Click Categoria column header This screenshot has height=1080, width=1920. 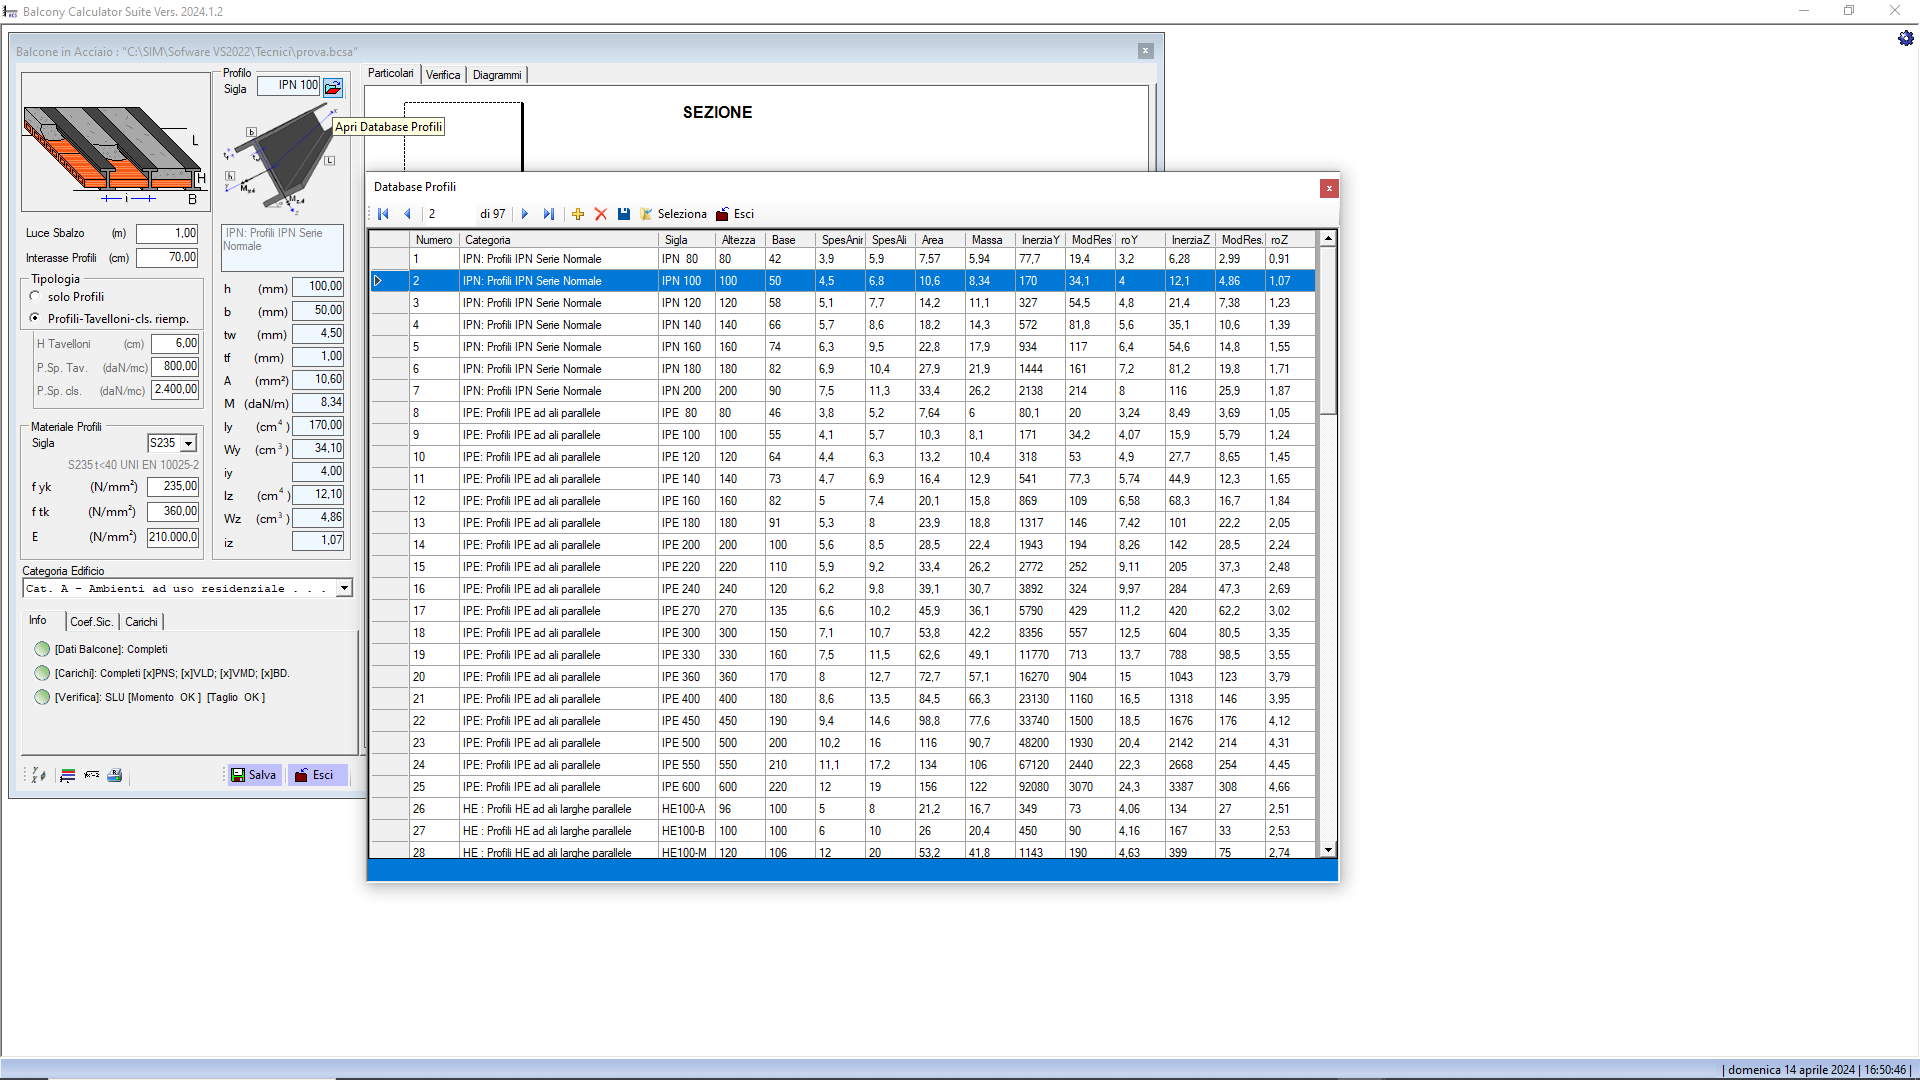click(559, 240)
